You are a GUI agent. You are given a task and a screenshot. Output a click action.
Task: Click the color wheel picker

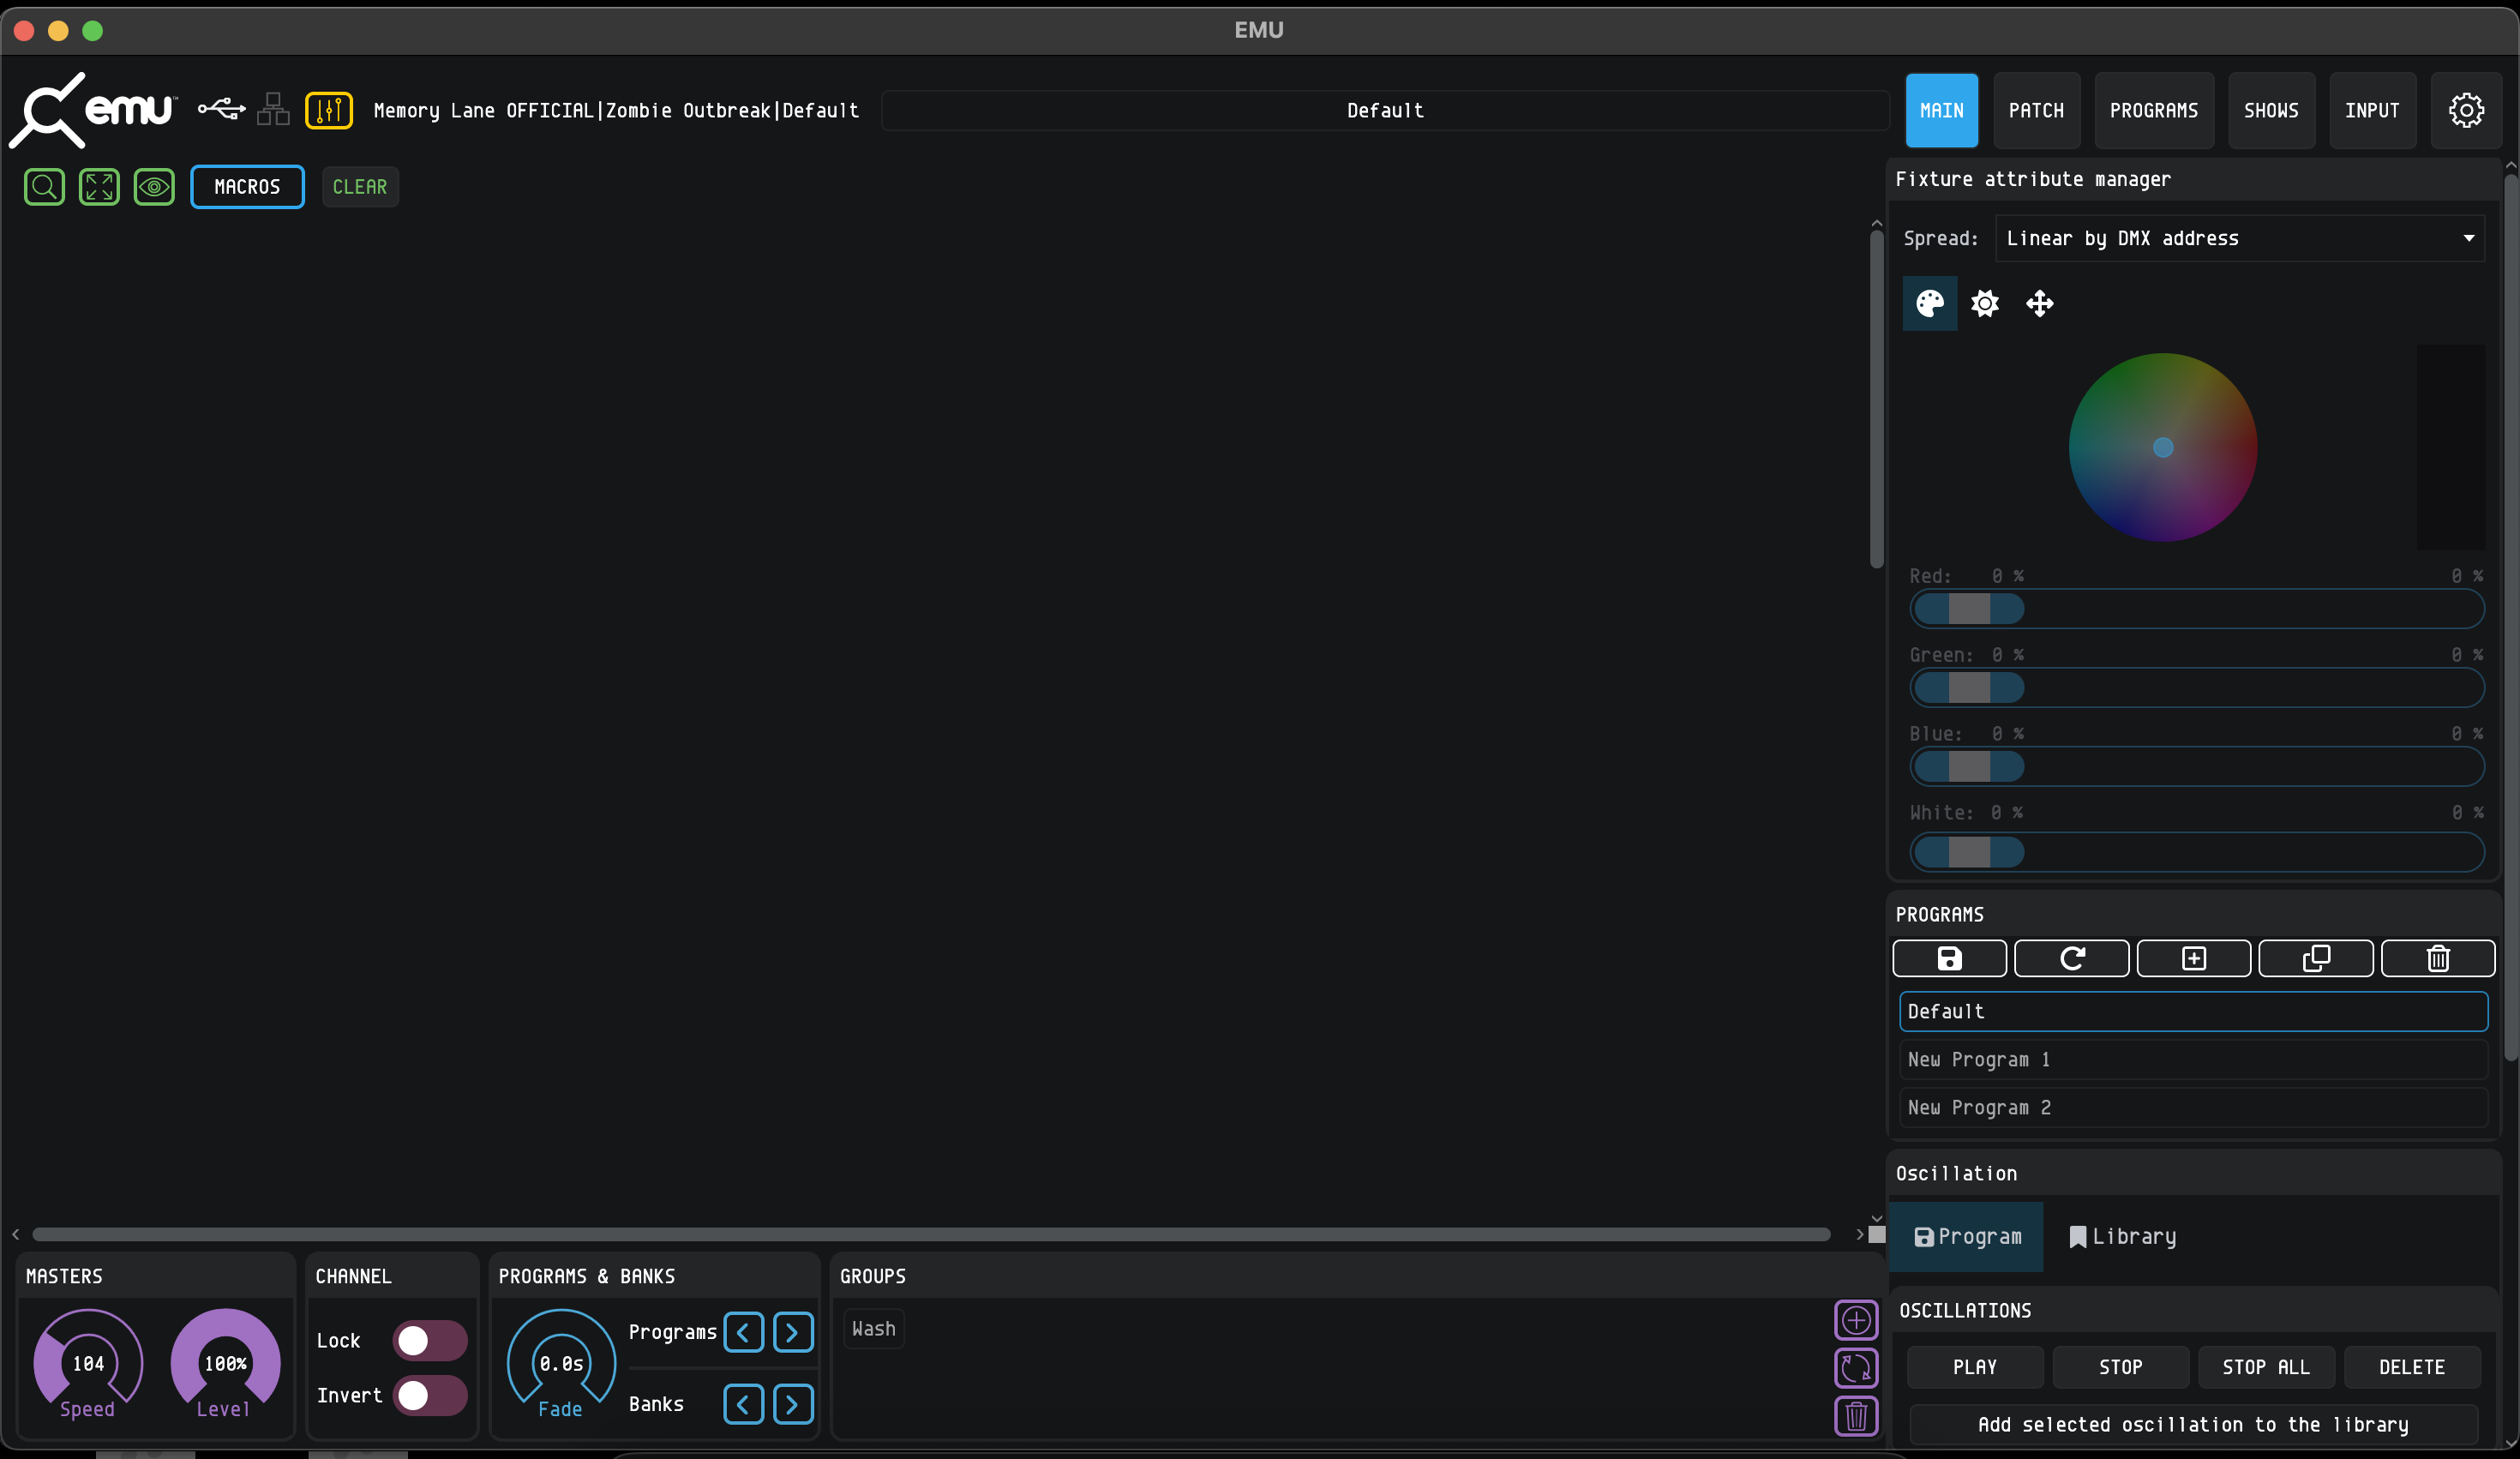[2162, 447]
